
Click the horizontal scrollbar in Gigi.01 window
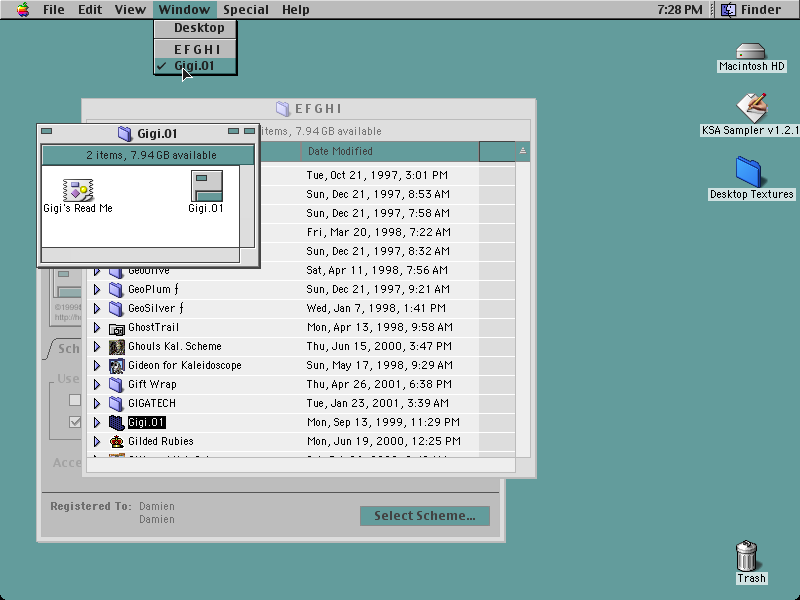tap(140, 255)
